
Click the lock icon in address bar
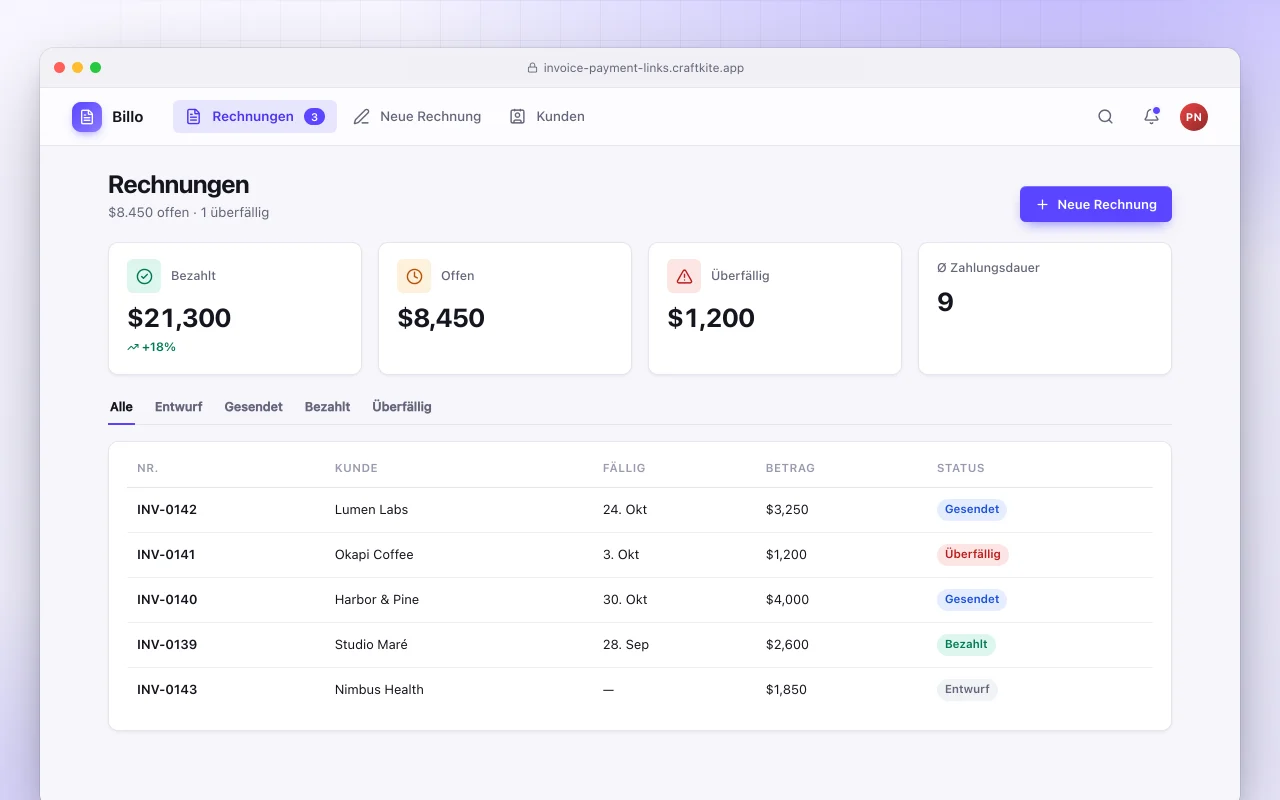tap(532, 68)
